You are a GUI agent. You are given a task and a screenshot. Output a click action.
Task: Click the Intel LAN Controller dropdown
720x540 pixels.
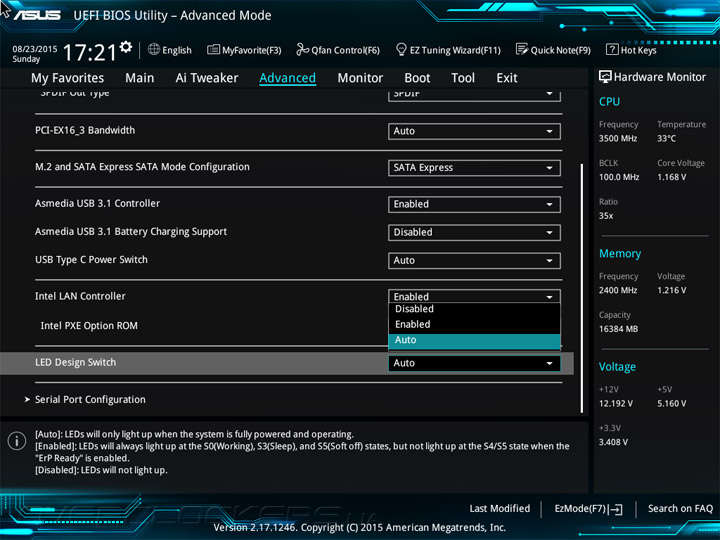(x=474, y=296)
